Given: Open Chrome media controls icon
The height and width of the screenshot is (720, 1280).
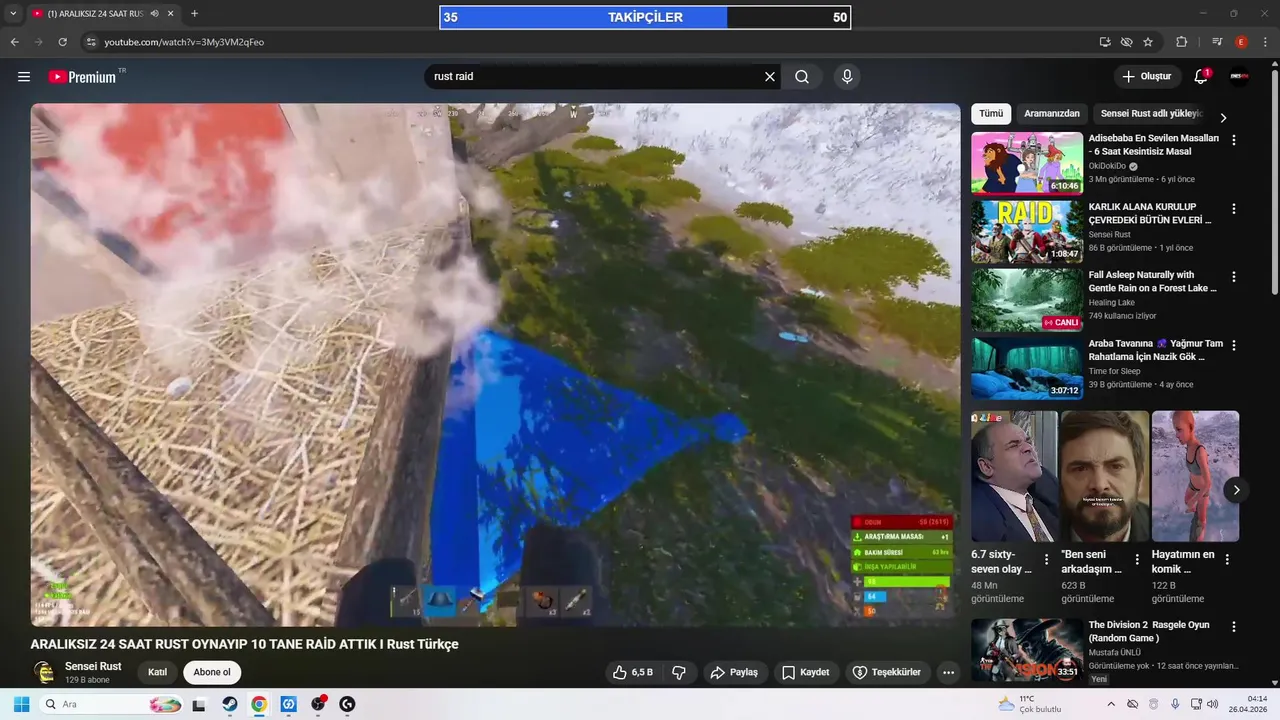Looking at the screenshot, I should point(1217,42).
